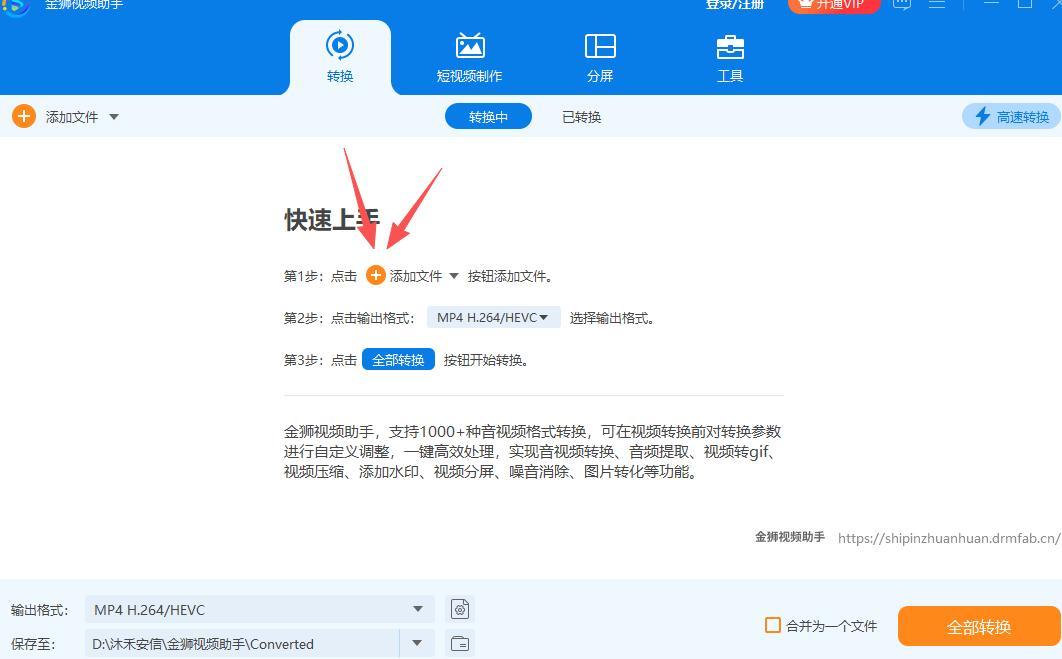Open the 工具 toolbox tab

(729, 57)
